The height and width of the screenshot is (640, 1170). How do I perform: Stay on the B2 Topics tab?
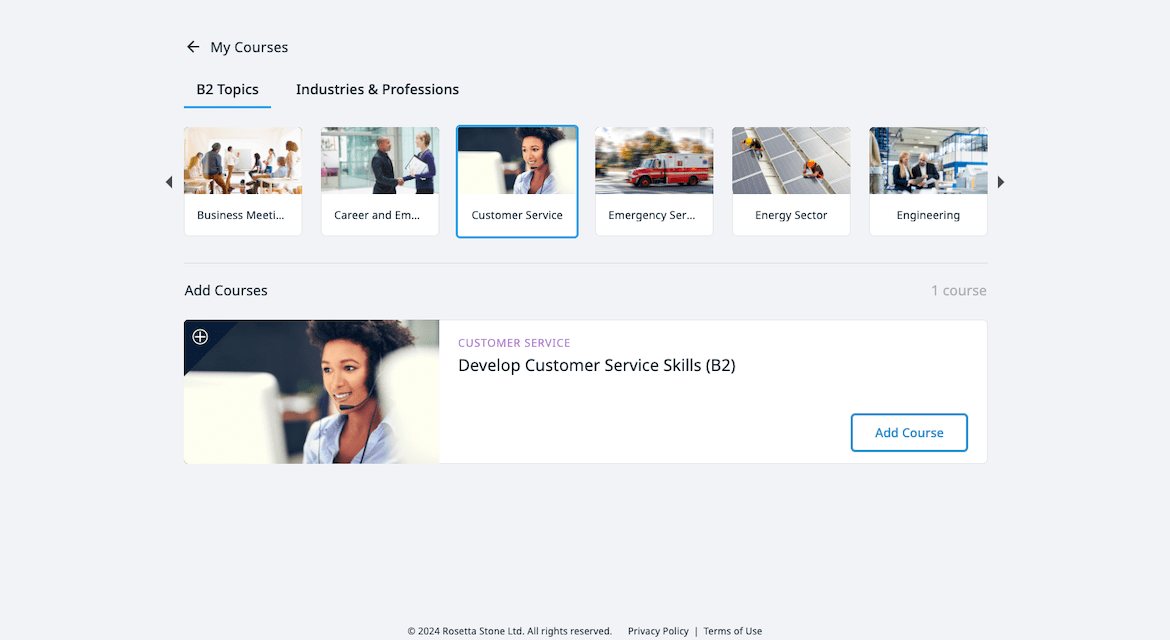227,89
